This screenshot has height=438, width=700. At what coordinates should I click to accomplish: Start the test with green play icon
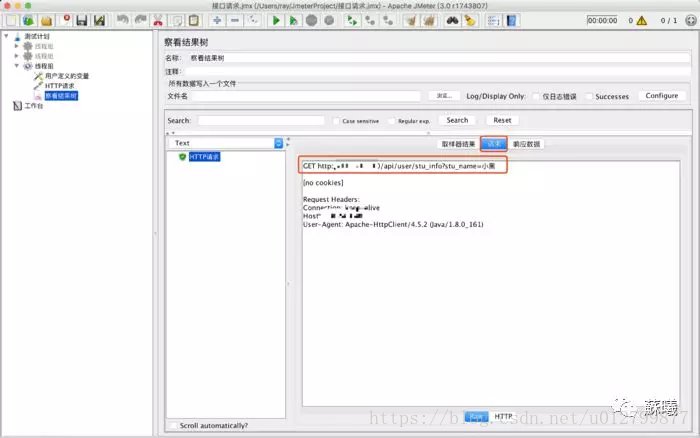[x=276, y=21]
